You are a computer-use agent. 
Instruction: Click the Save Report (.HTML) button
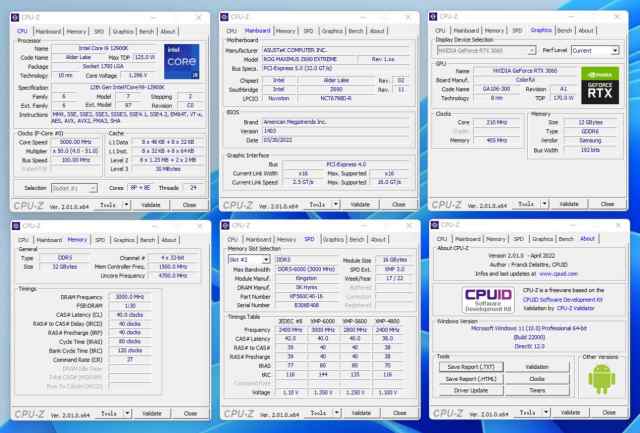[x=471, y=379]
